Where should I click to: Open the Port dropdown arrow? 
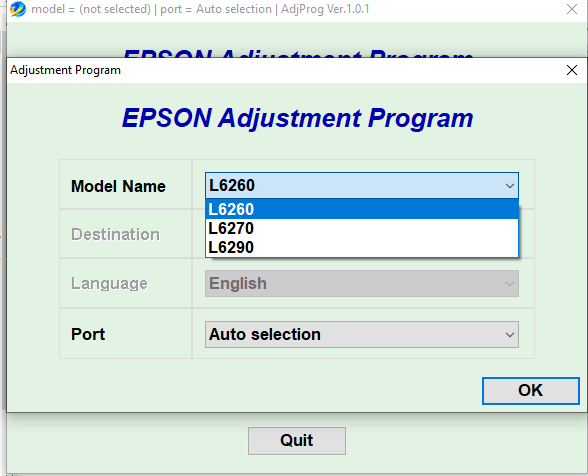pos(509,334)
